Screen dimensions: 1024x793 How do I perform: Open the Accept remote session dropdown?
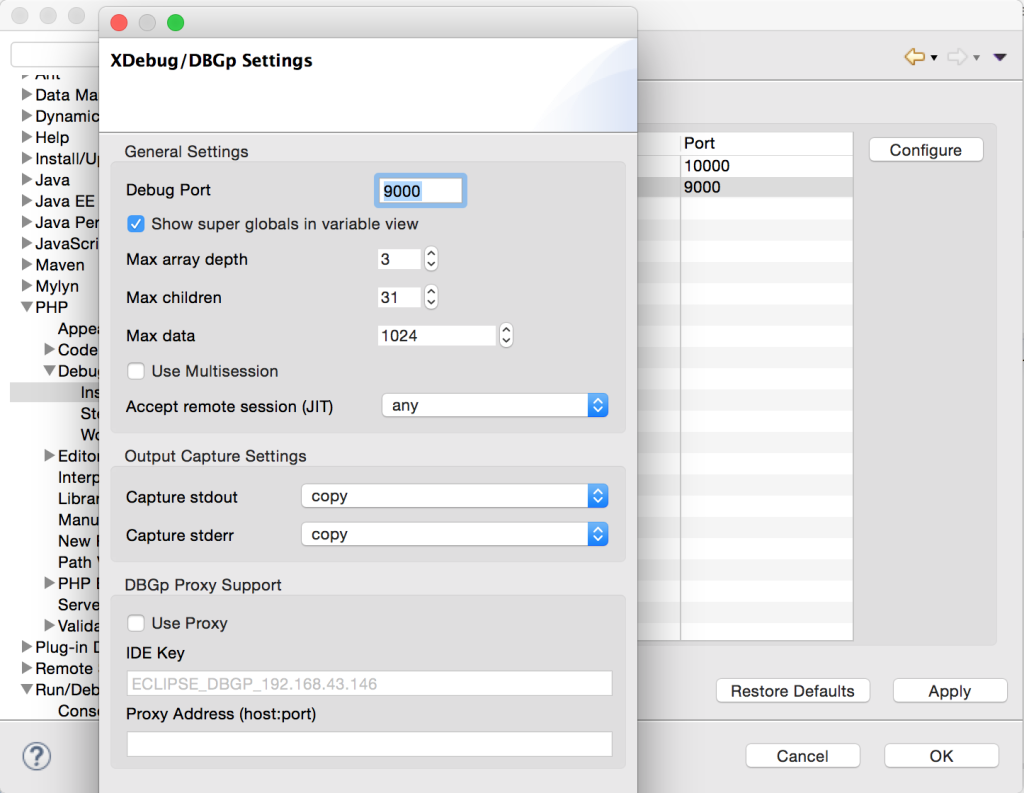(x=495, y=406)
